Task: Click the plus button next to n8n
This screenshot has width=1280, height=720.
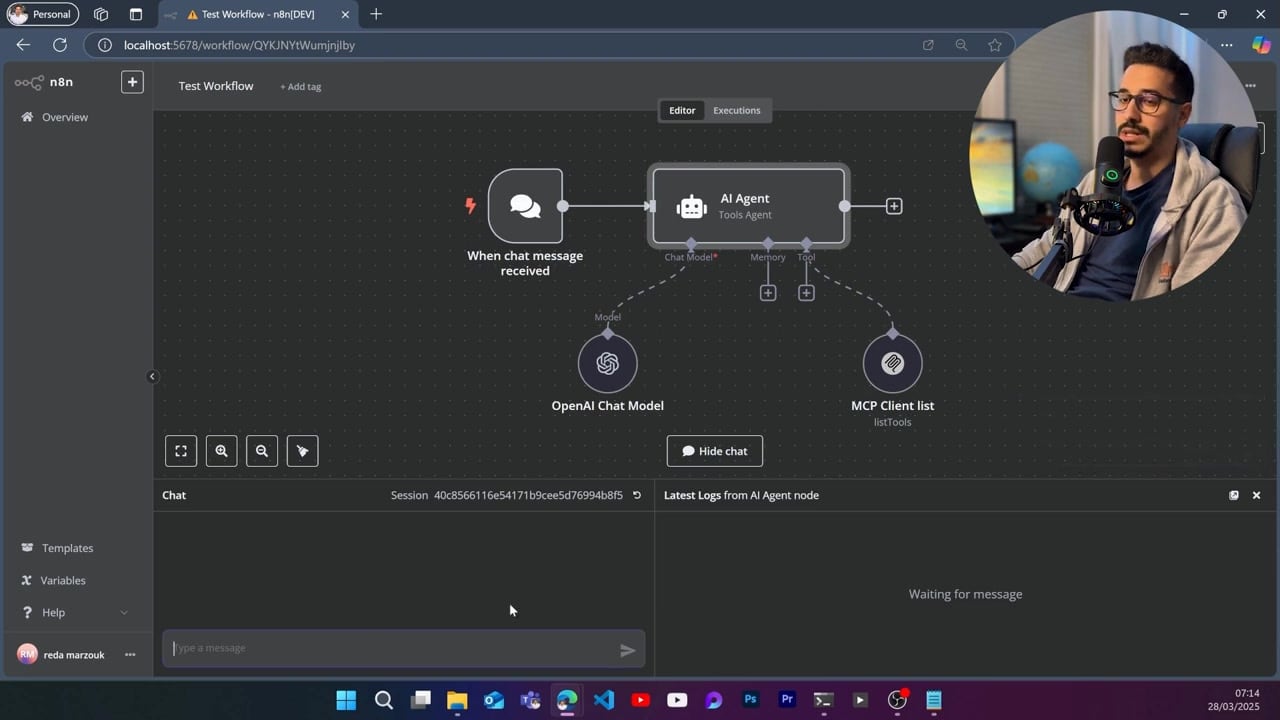Action: [132, 82]
